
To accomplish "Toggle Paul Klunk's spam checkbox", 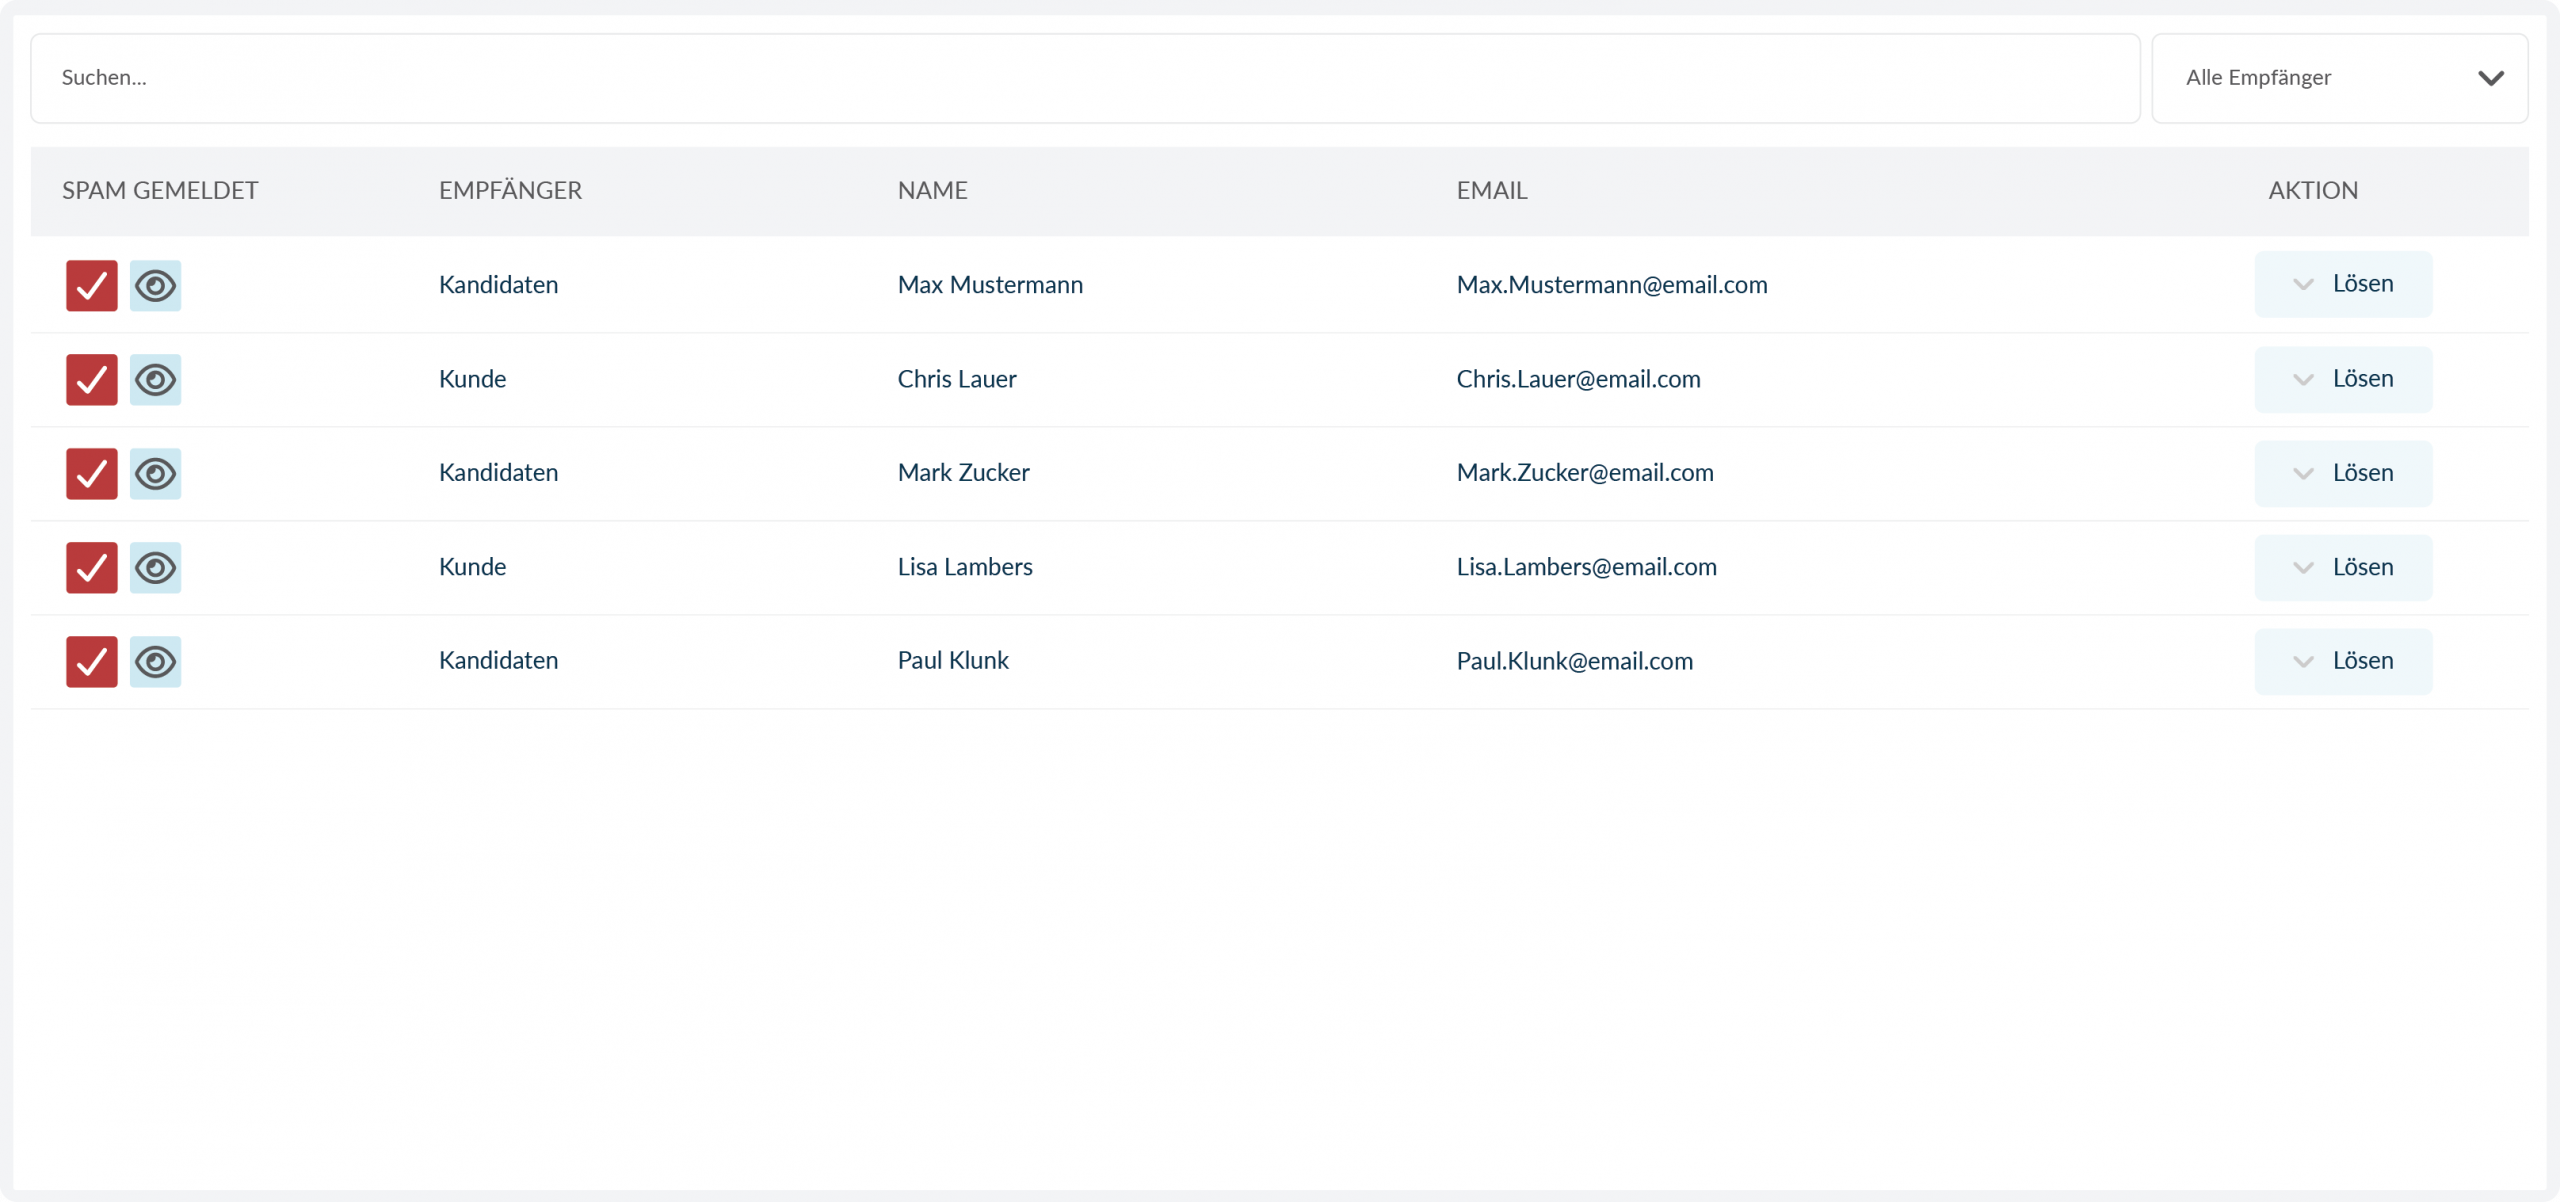I will [x=92, y=662].
